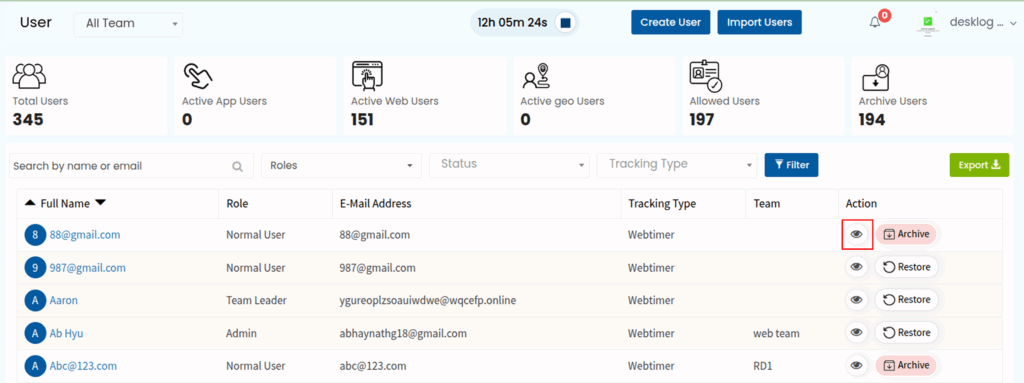Click the notification bell icon
The height and width of the screenshot is (383, 1024).
875,22
